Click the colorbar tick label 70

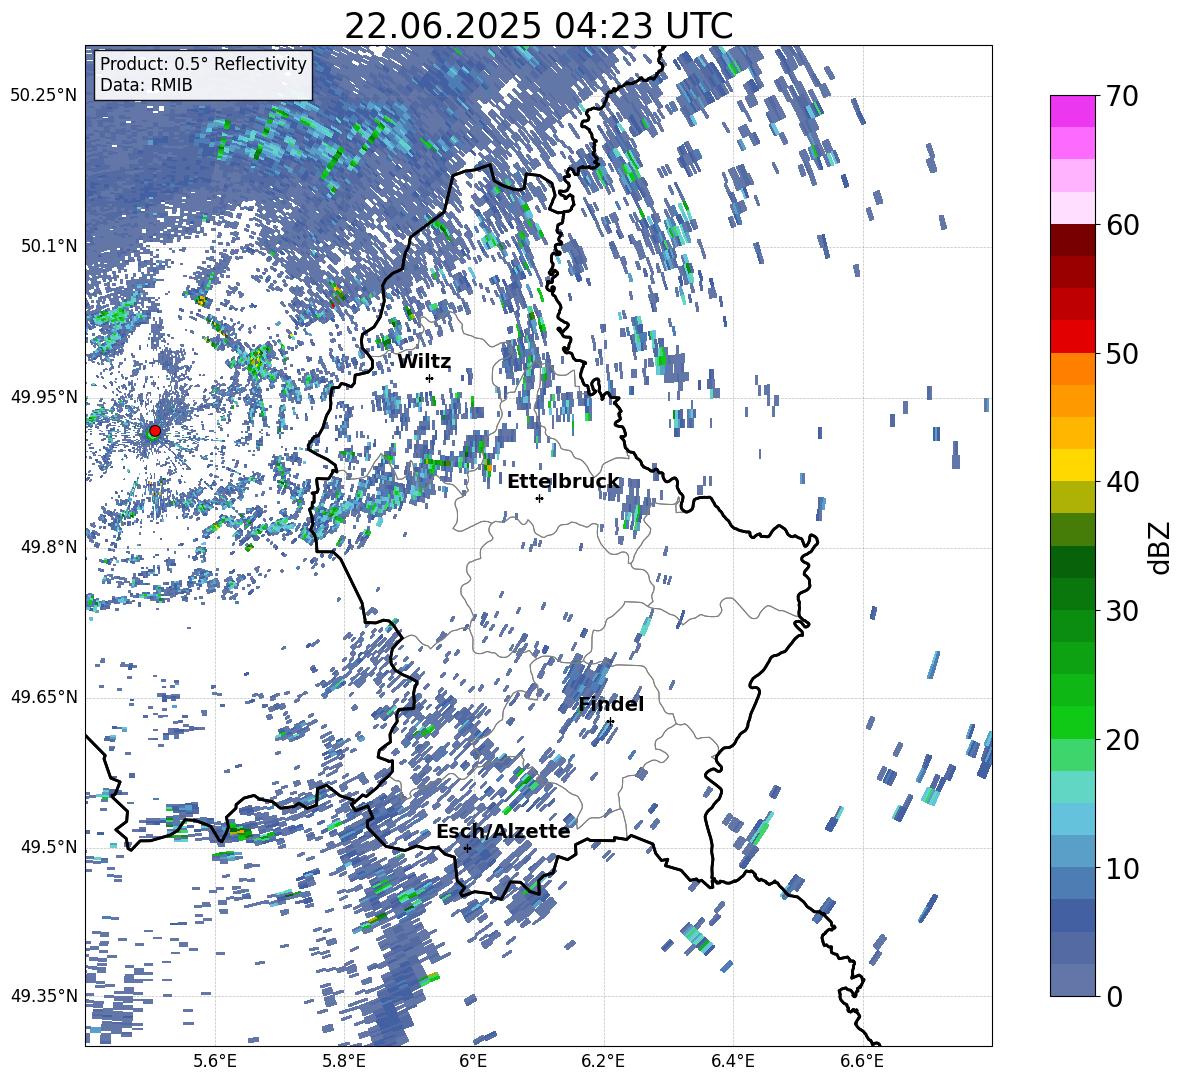(x=1122, y=97)
